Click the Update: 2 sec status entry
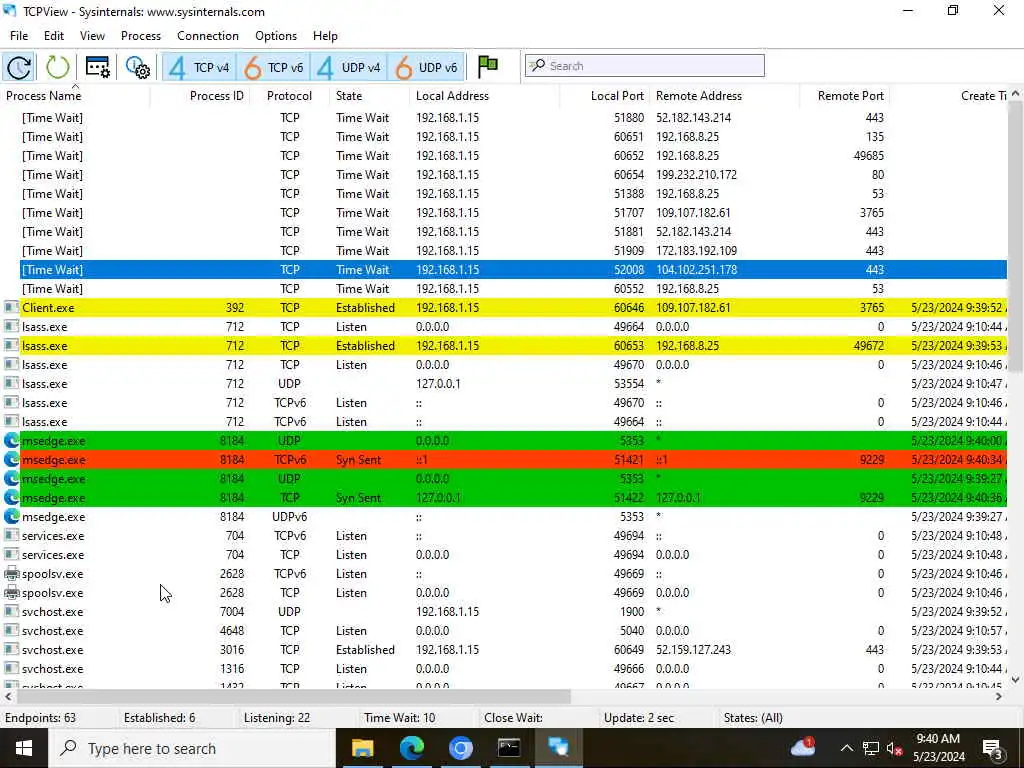Screen dimensions: 1024x768 point(639,718)
